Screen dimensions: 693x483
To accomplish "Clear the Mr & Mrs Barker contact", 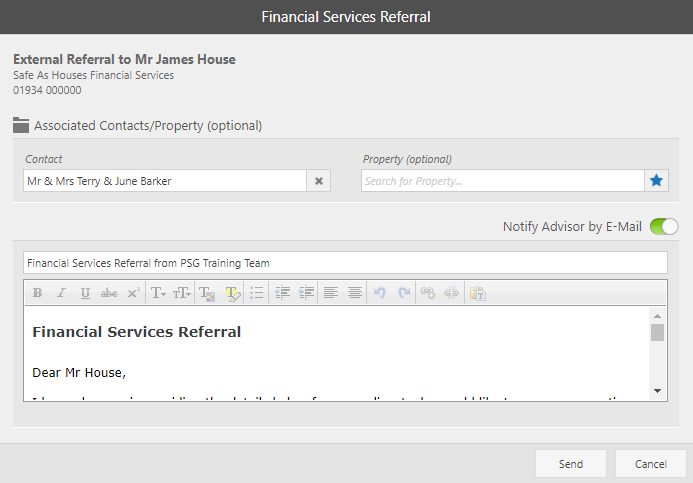I will pos(319,181).
